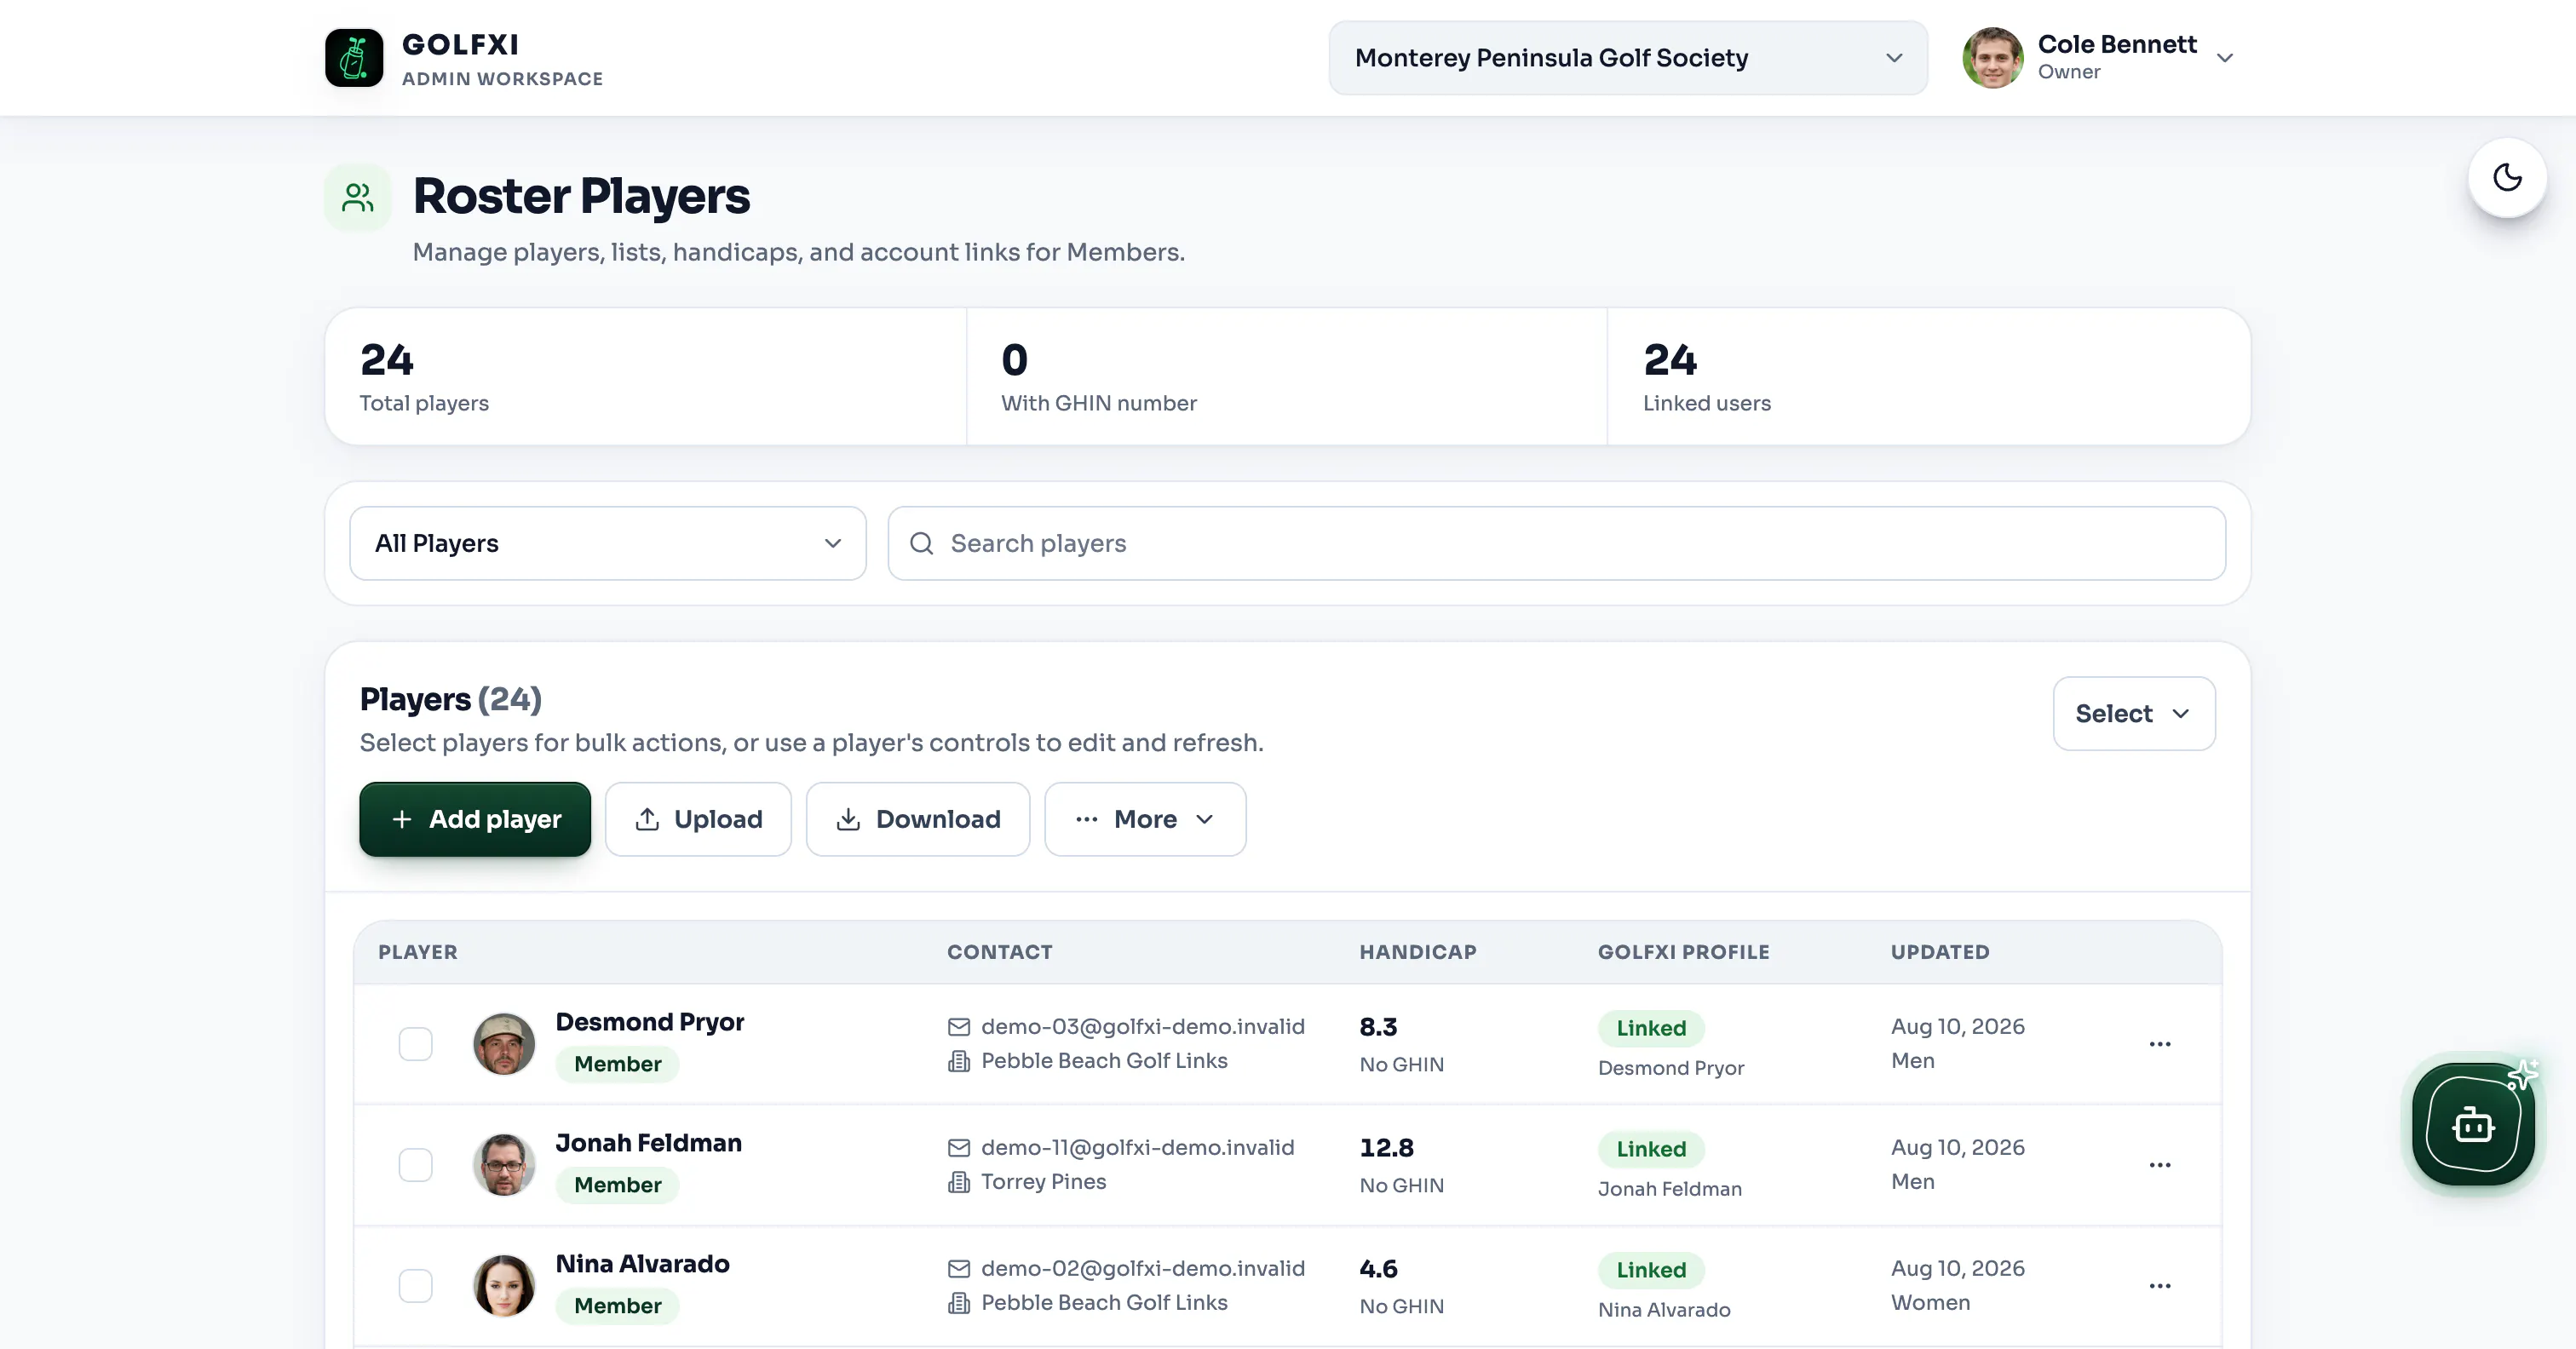
Task: Click the Linked badge for Jonah Feldman
Action: click(x=1651, y=1150)
